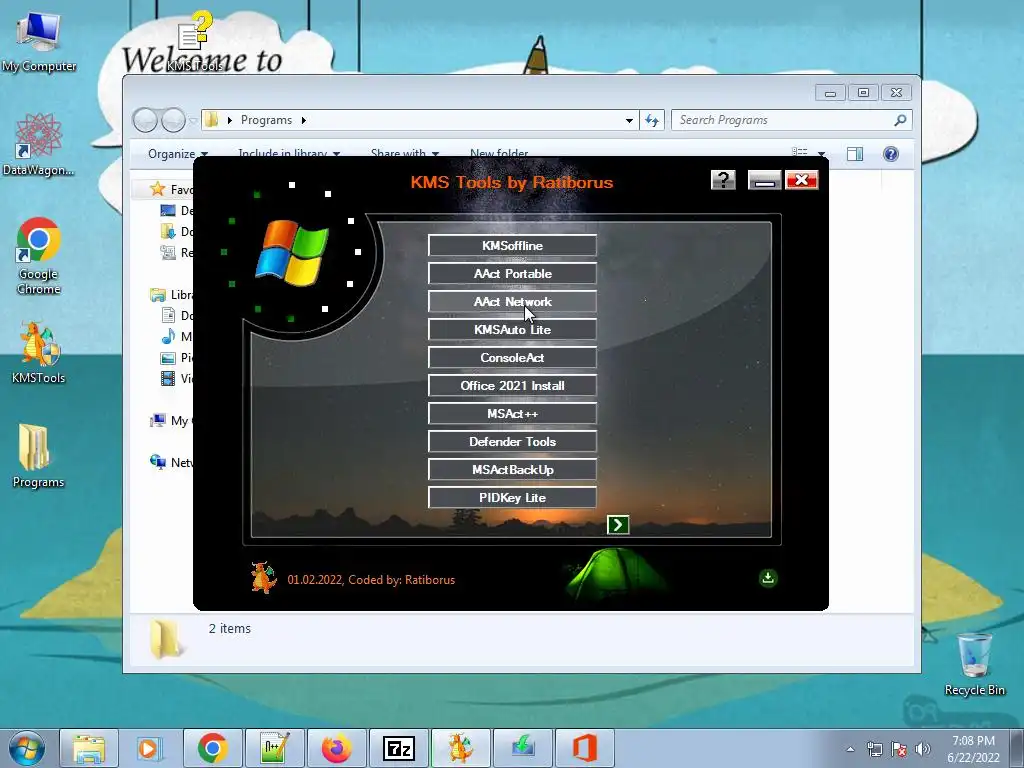The height and width of the screenshot is (768, 1024).
Task: Select DataWagon desktop shortcut
Action: (x=39, y=144)
